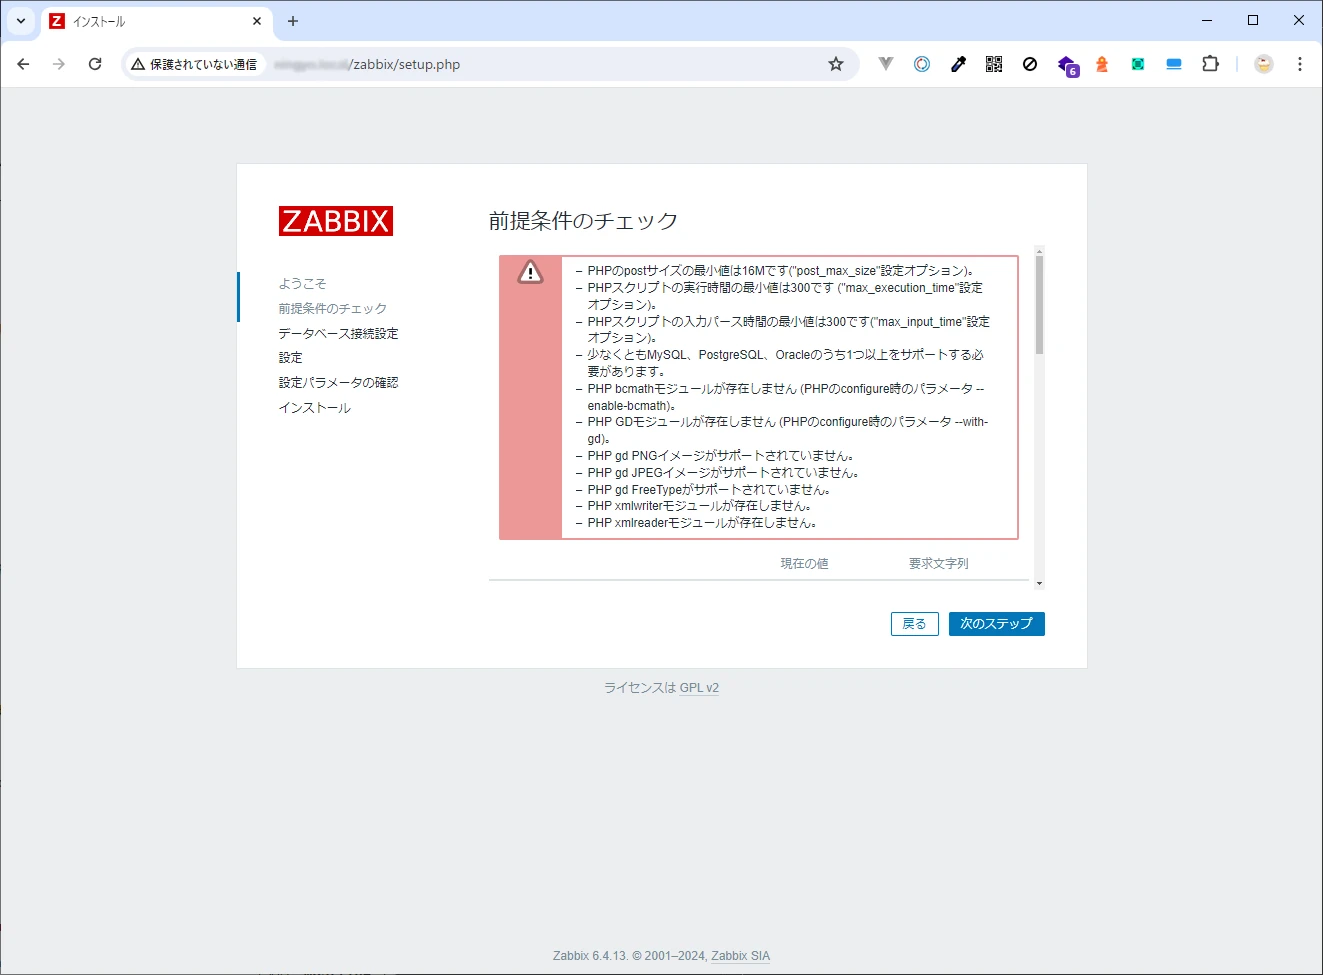The height and width of the screenshot is (975, 1323).
Task: Click the 前提条件のチェック page heading
Action: [583, 221]
